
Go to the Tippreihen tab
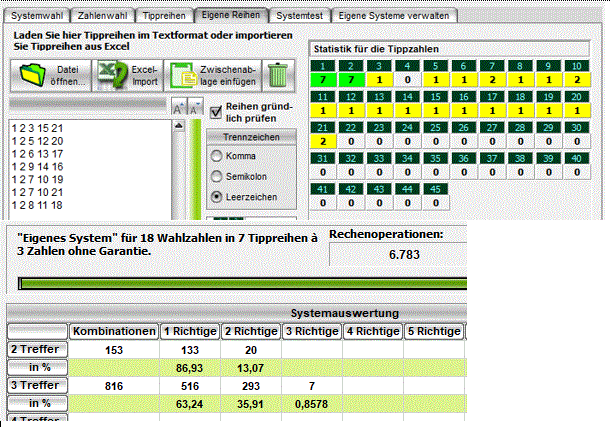[x=164, y=16]
